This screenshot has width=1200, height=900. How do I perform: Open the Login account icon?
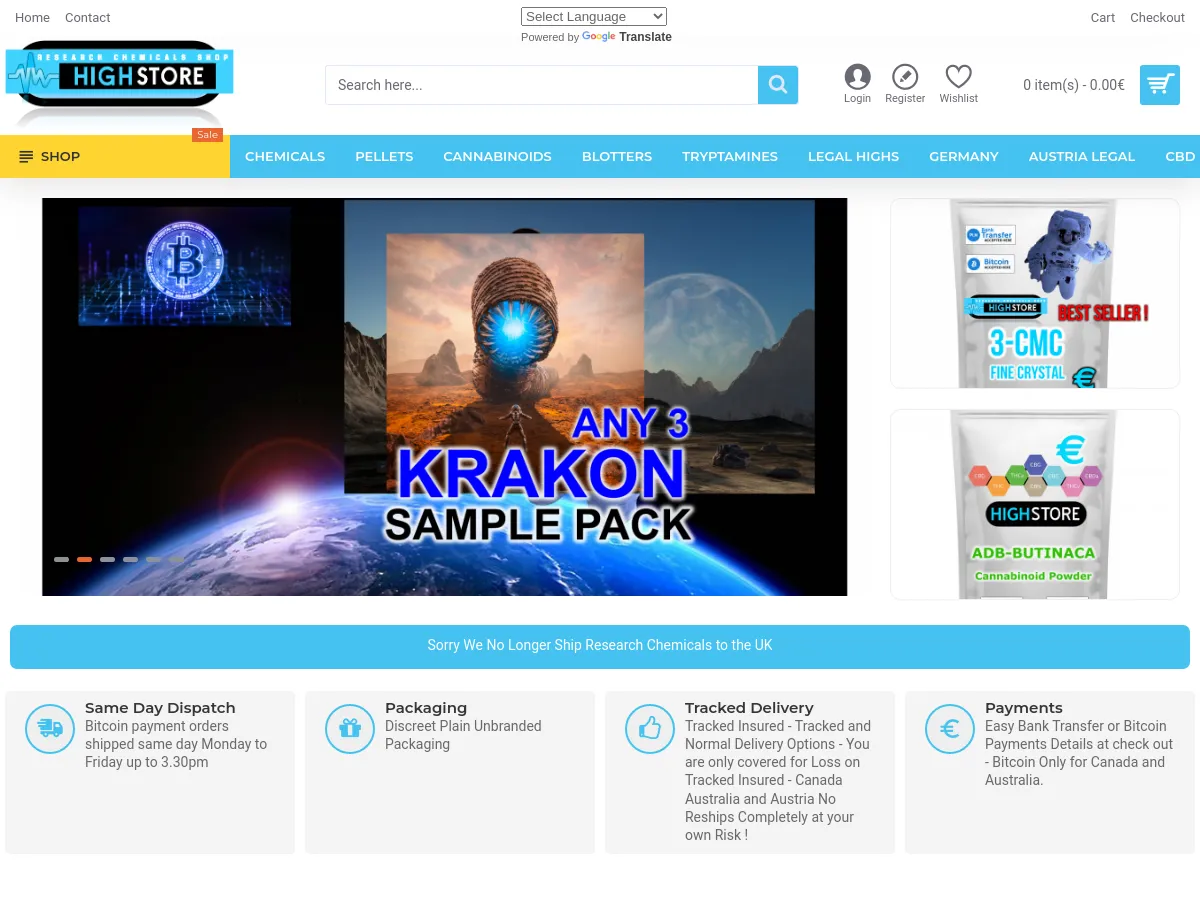coord(857,76)
